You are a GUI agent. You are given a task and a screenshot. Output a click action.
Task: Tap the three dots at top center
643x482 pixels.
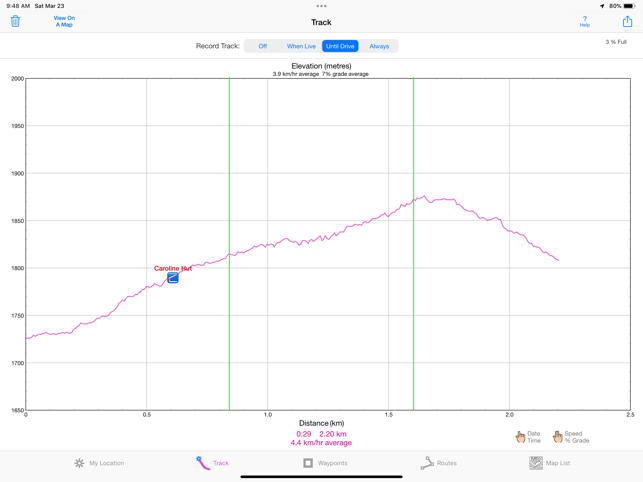coord(321,6)
